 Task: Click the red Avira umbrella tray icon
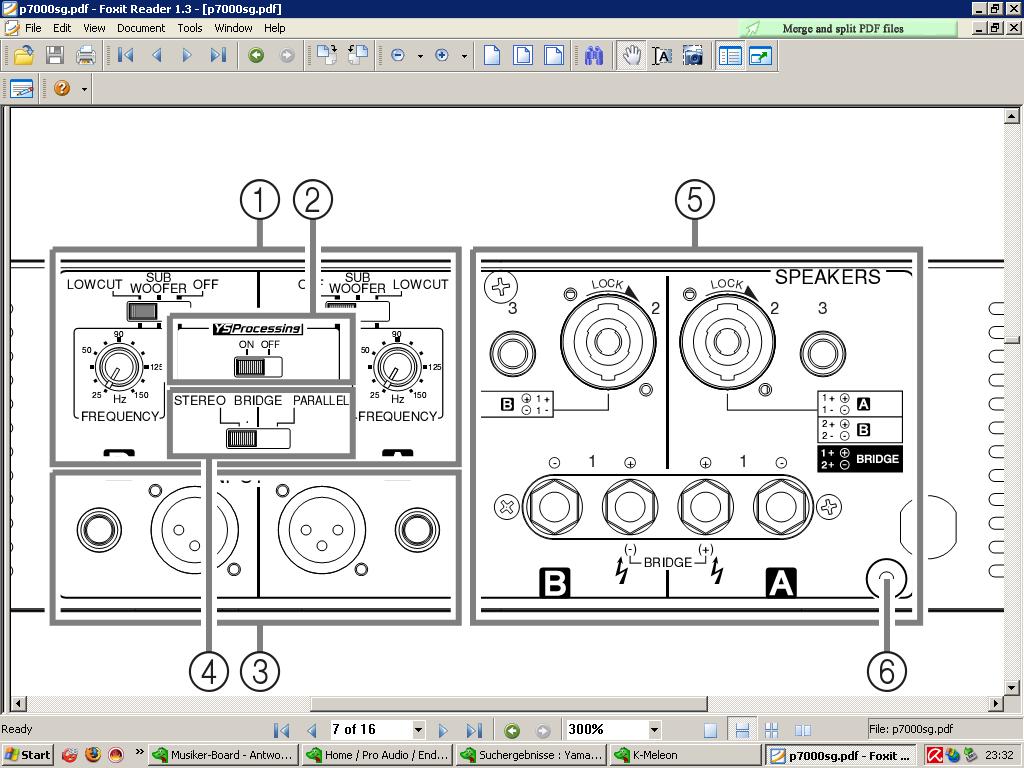(x=935, y=756)
